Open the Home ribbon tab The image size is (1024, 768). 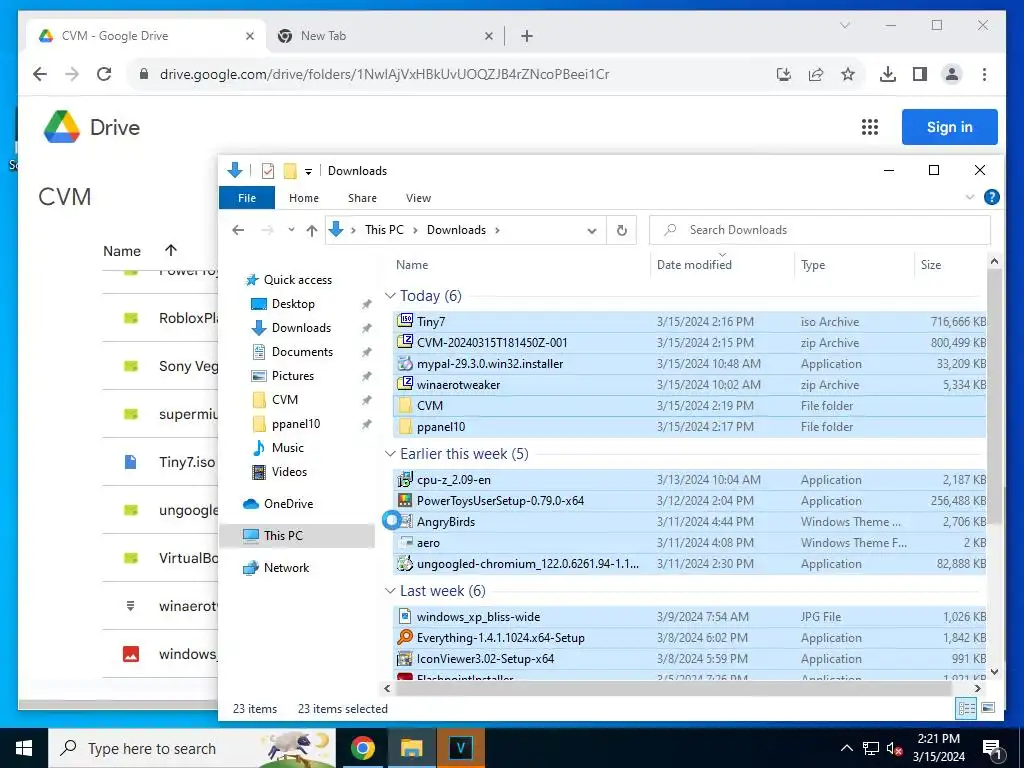click(x=304, y=198)
